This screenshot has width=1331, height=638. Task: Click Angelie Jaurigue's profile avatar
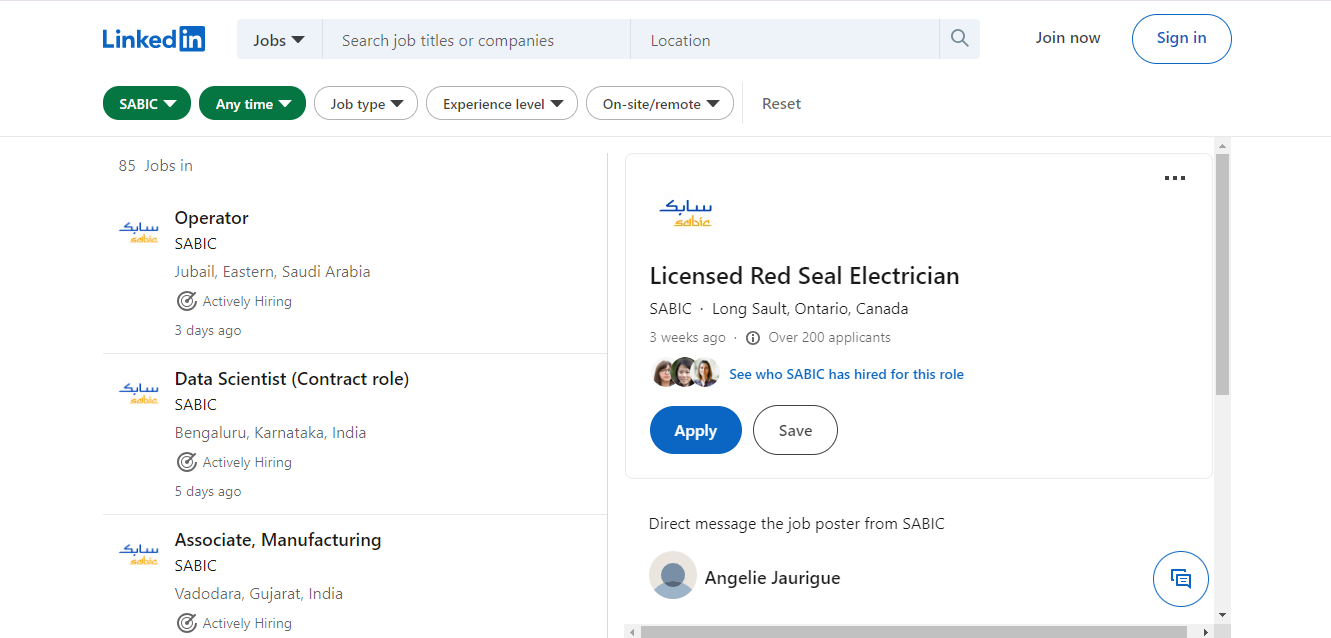672,575
